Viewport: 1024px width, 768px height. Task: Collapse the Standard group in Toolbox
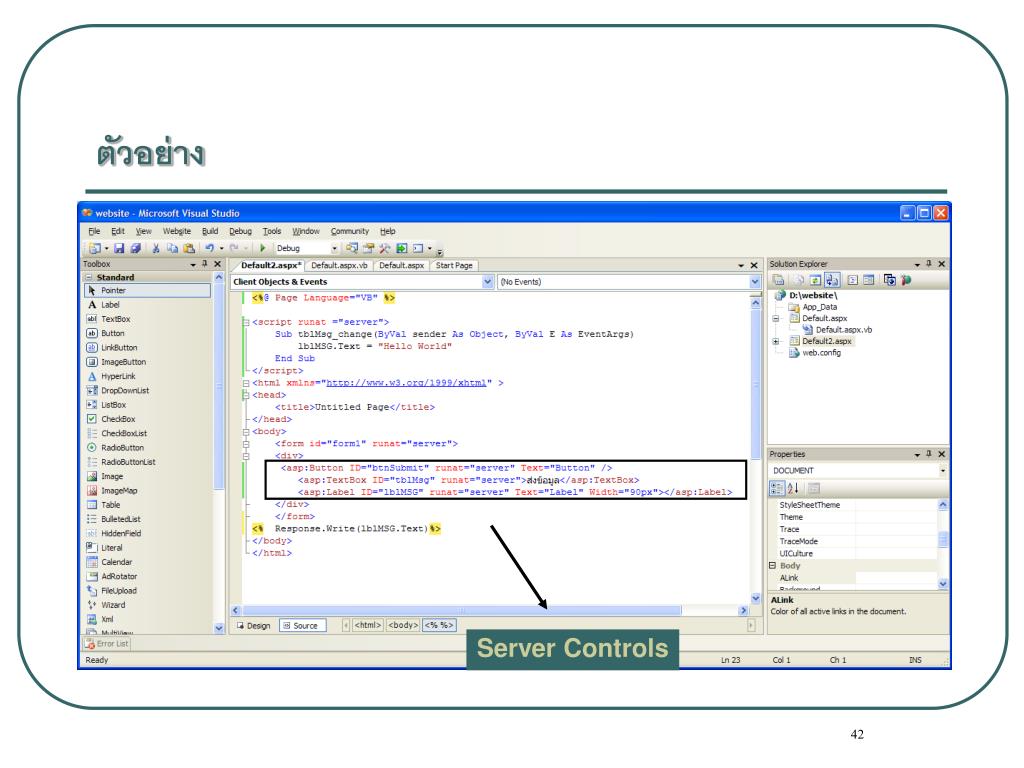[89, 278]
